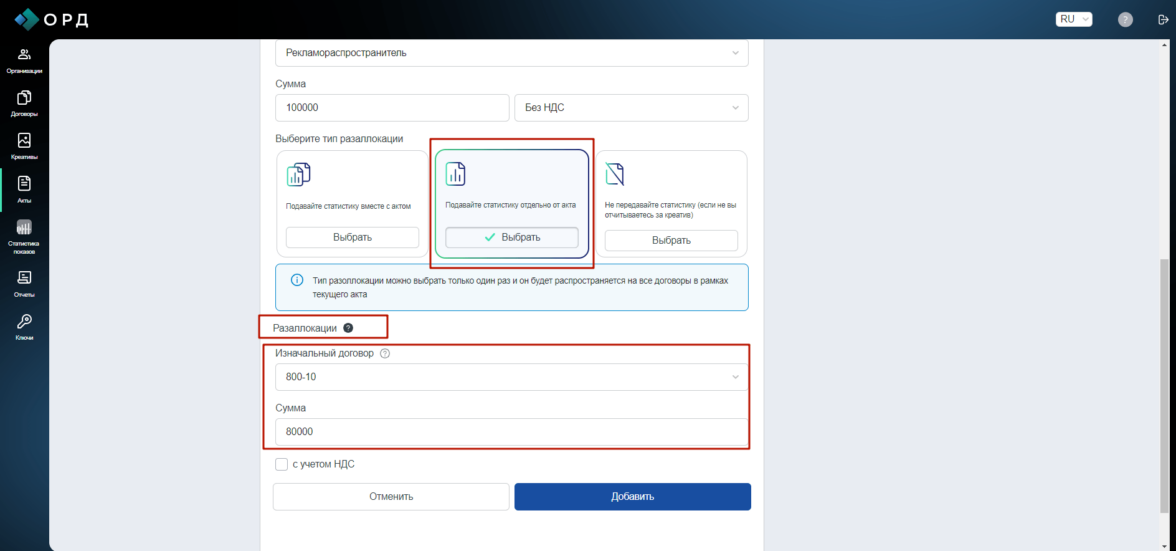
Task: Select the Акты sidebar icon
Action: coord(24,189)
